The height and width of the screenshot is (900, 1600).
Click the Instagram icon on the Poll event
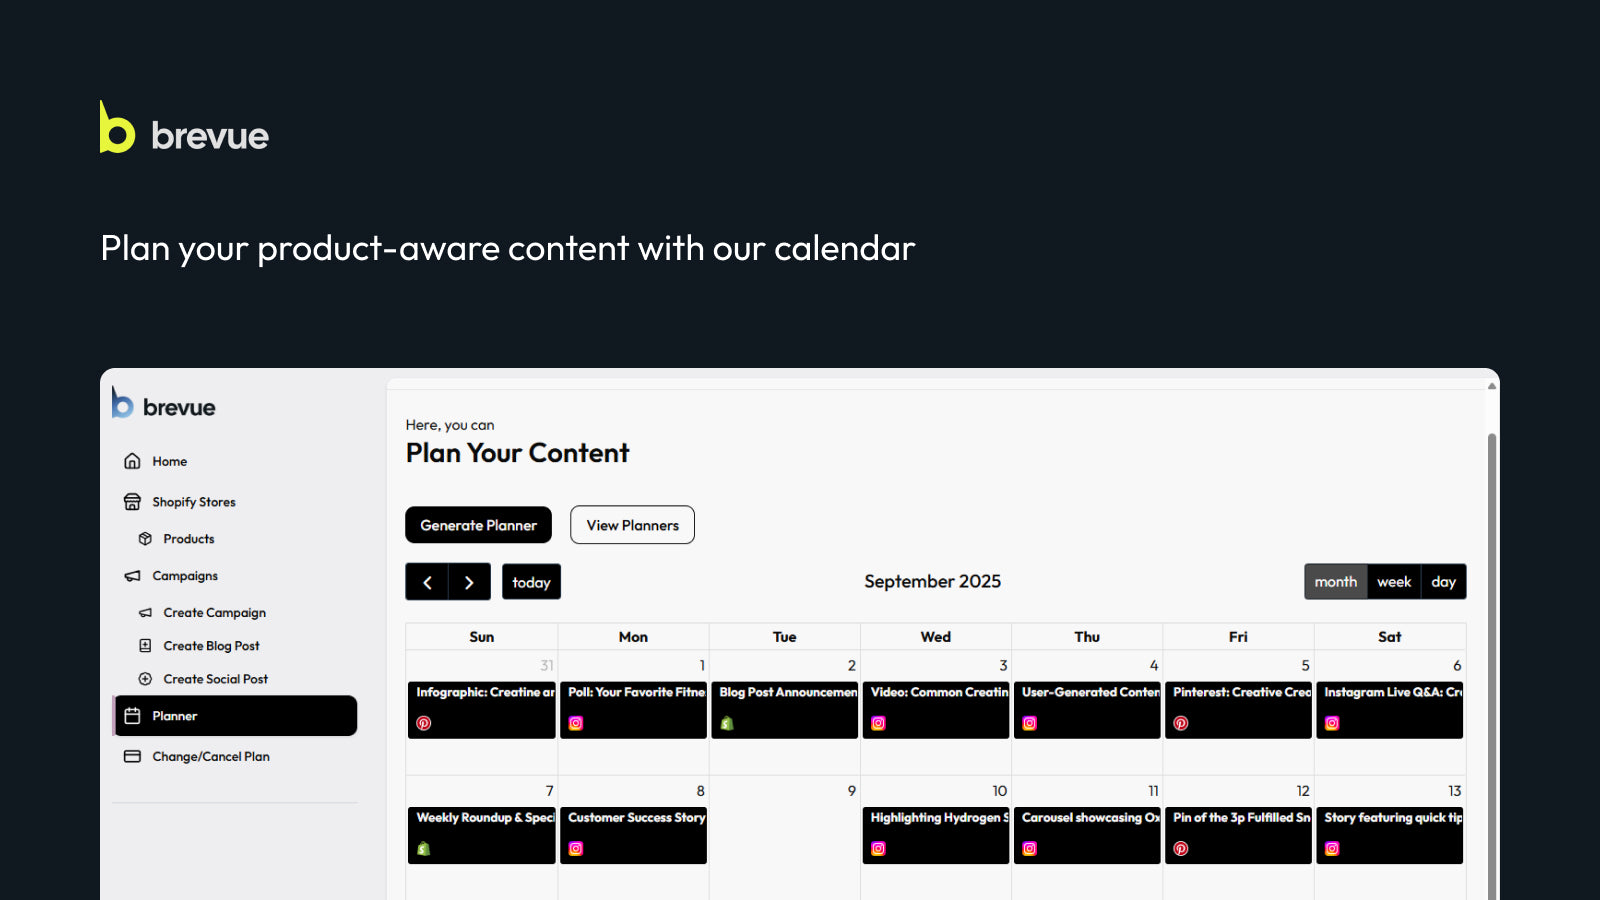[577, 722]
